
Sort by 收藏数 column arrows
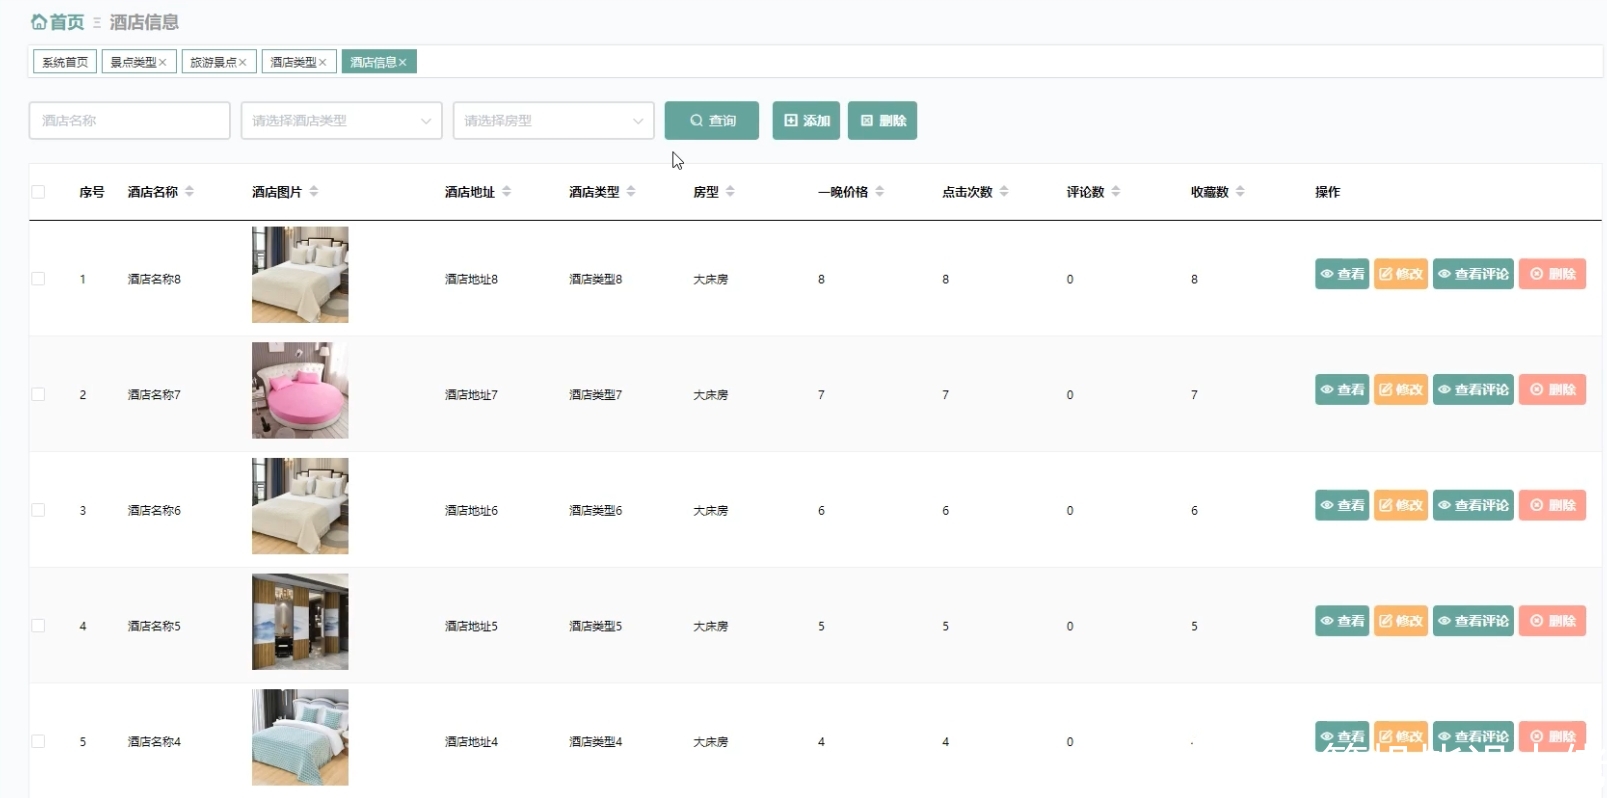1240,191
